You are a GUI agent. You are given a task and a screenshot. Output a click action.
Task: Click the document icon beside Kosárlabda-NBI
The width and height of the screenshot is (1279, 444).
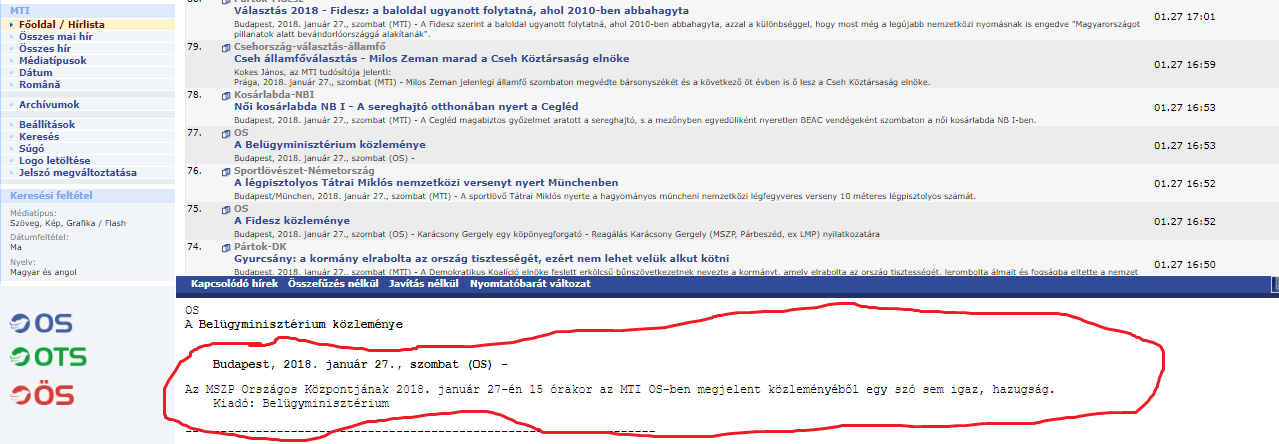(x=226, y=95)
